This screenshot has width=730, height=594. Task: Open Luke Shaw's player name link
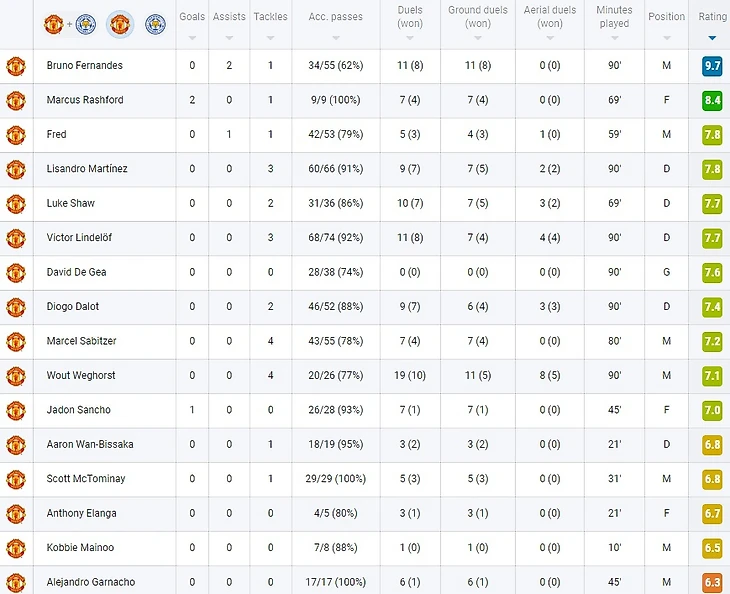(x=71, y=203)
